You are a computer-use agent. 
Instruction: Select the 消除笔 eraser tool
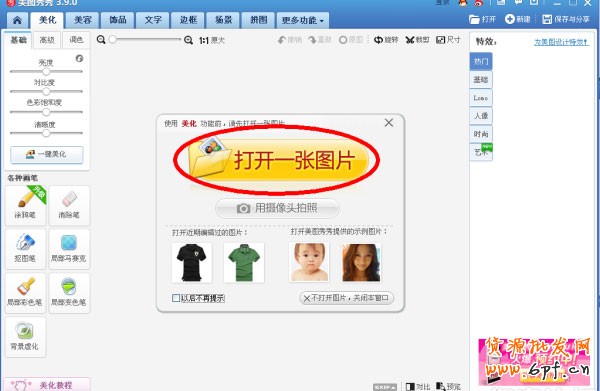(69, 205)
